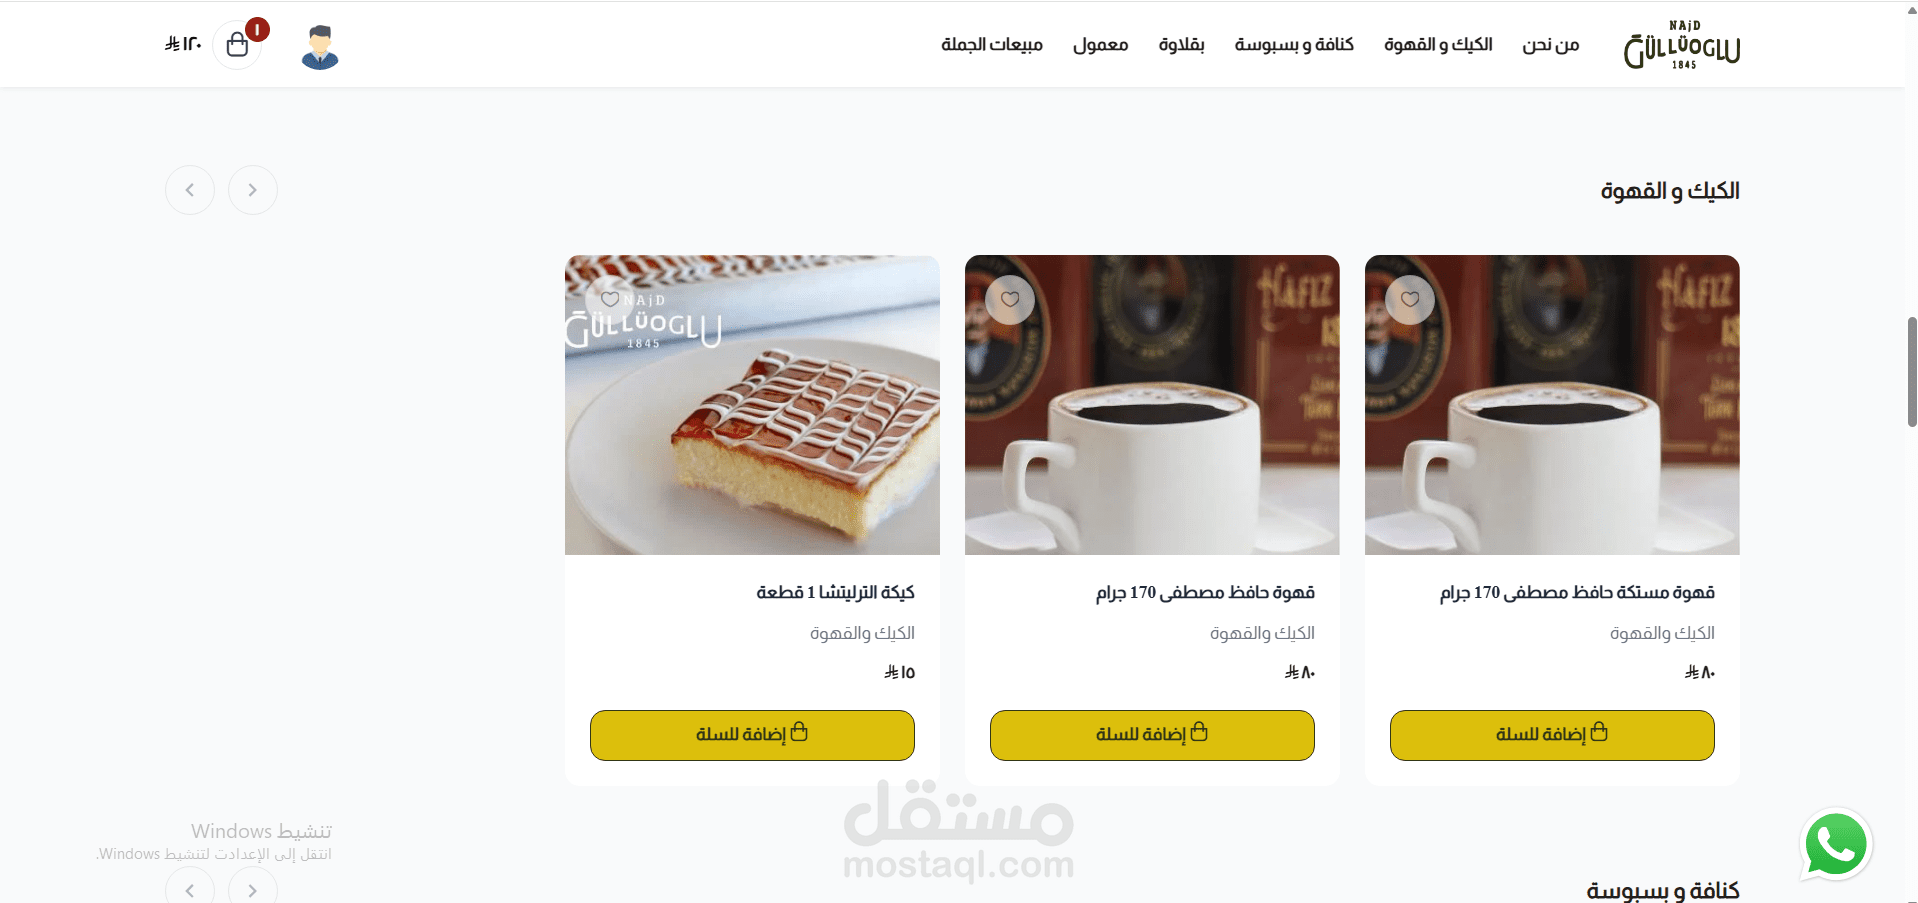Favorite the Trileçe cake with heart icon
The image size is (1918, 903).
click(610, 299)
